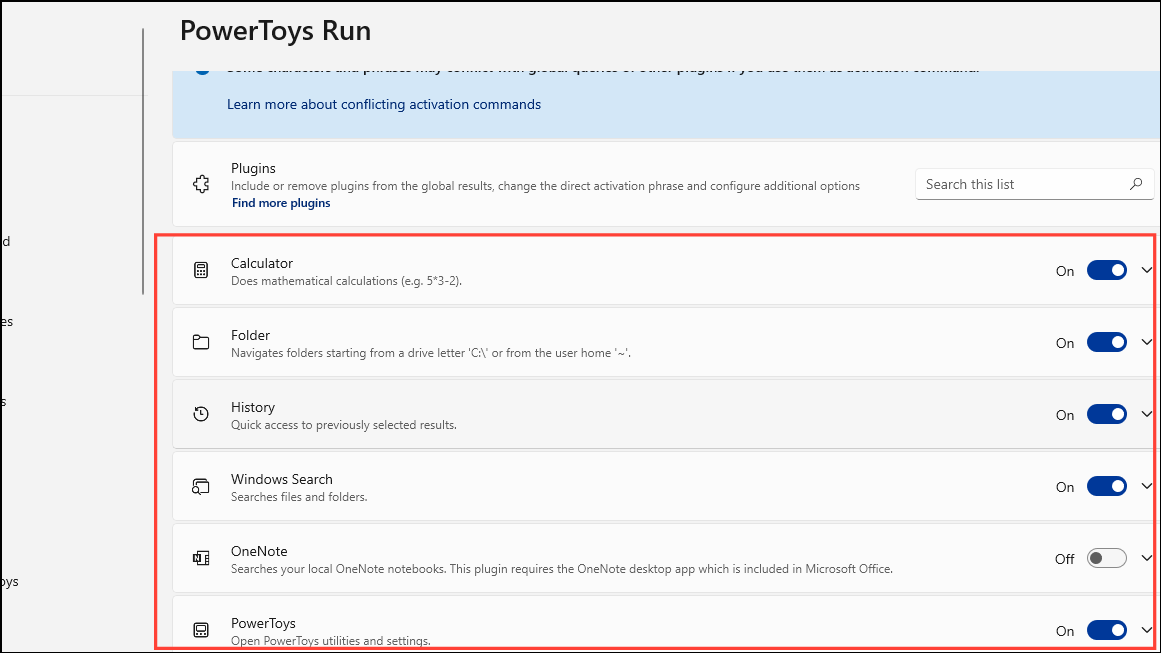Expand the PowerToys plugin chevron
The width and height of the screenshot is (1161, 653).
pos(1146,630)
